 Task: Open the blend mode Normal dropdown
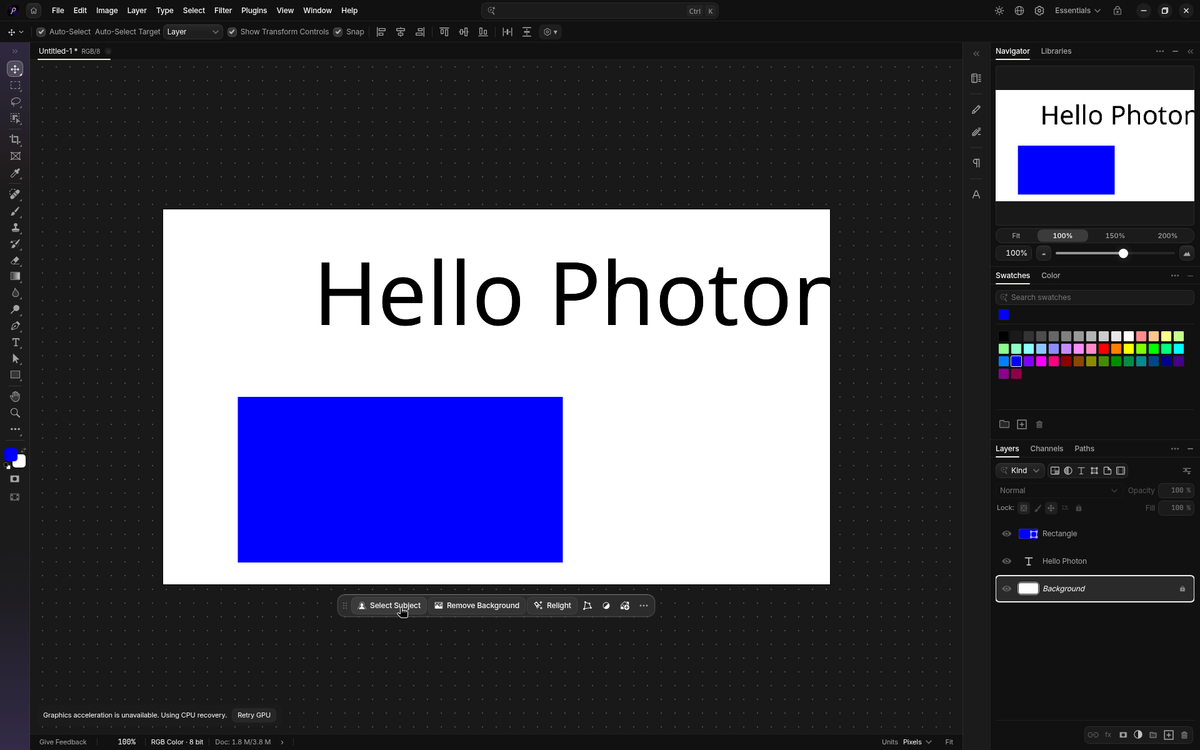1058,491
